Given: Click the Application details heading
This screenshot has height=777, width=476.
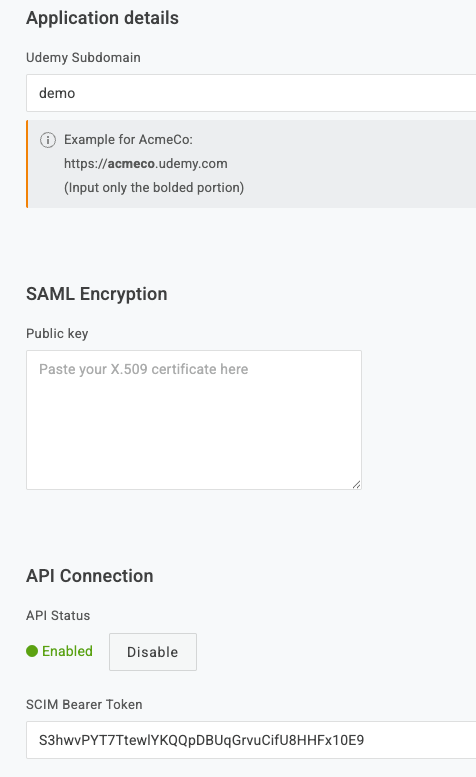Looking at the screenshot, I should [102, 18].
